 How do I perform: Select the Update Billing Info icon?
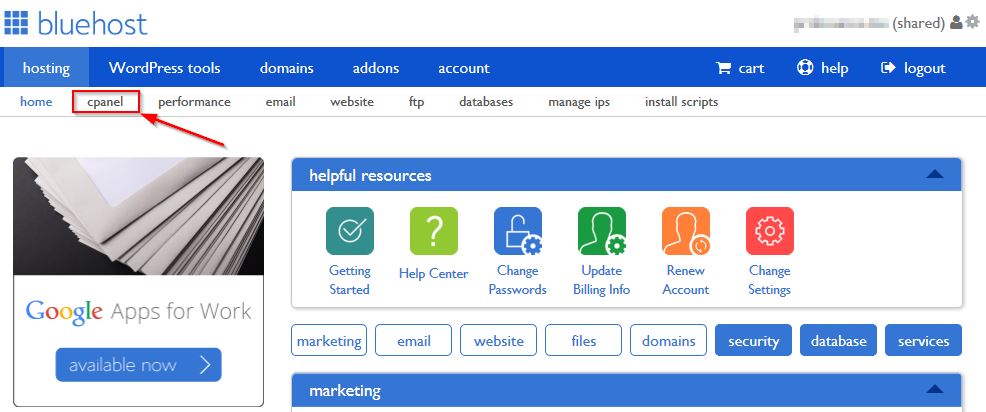[x=602, y=231]
